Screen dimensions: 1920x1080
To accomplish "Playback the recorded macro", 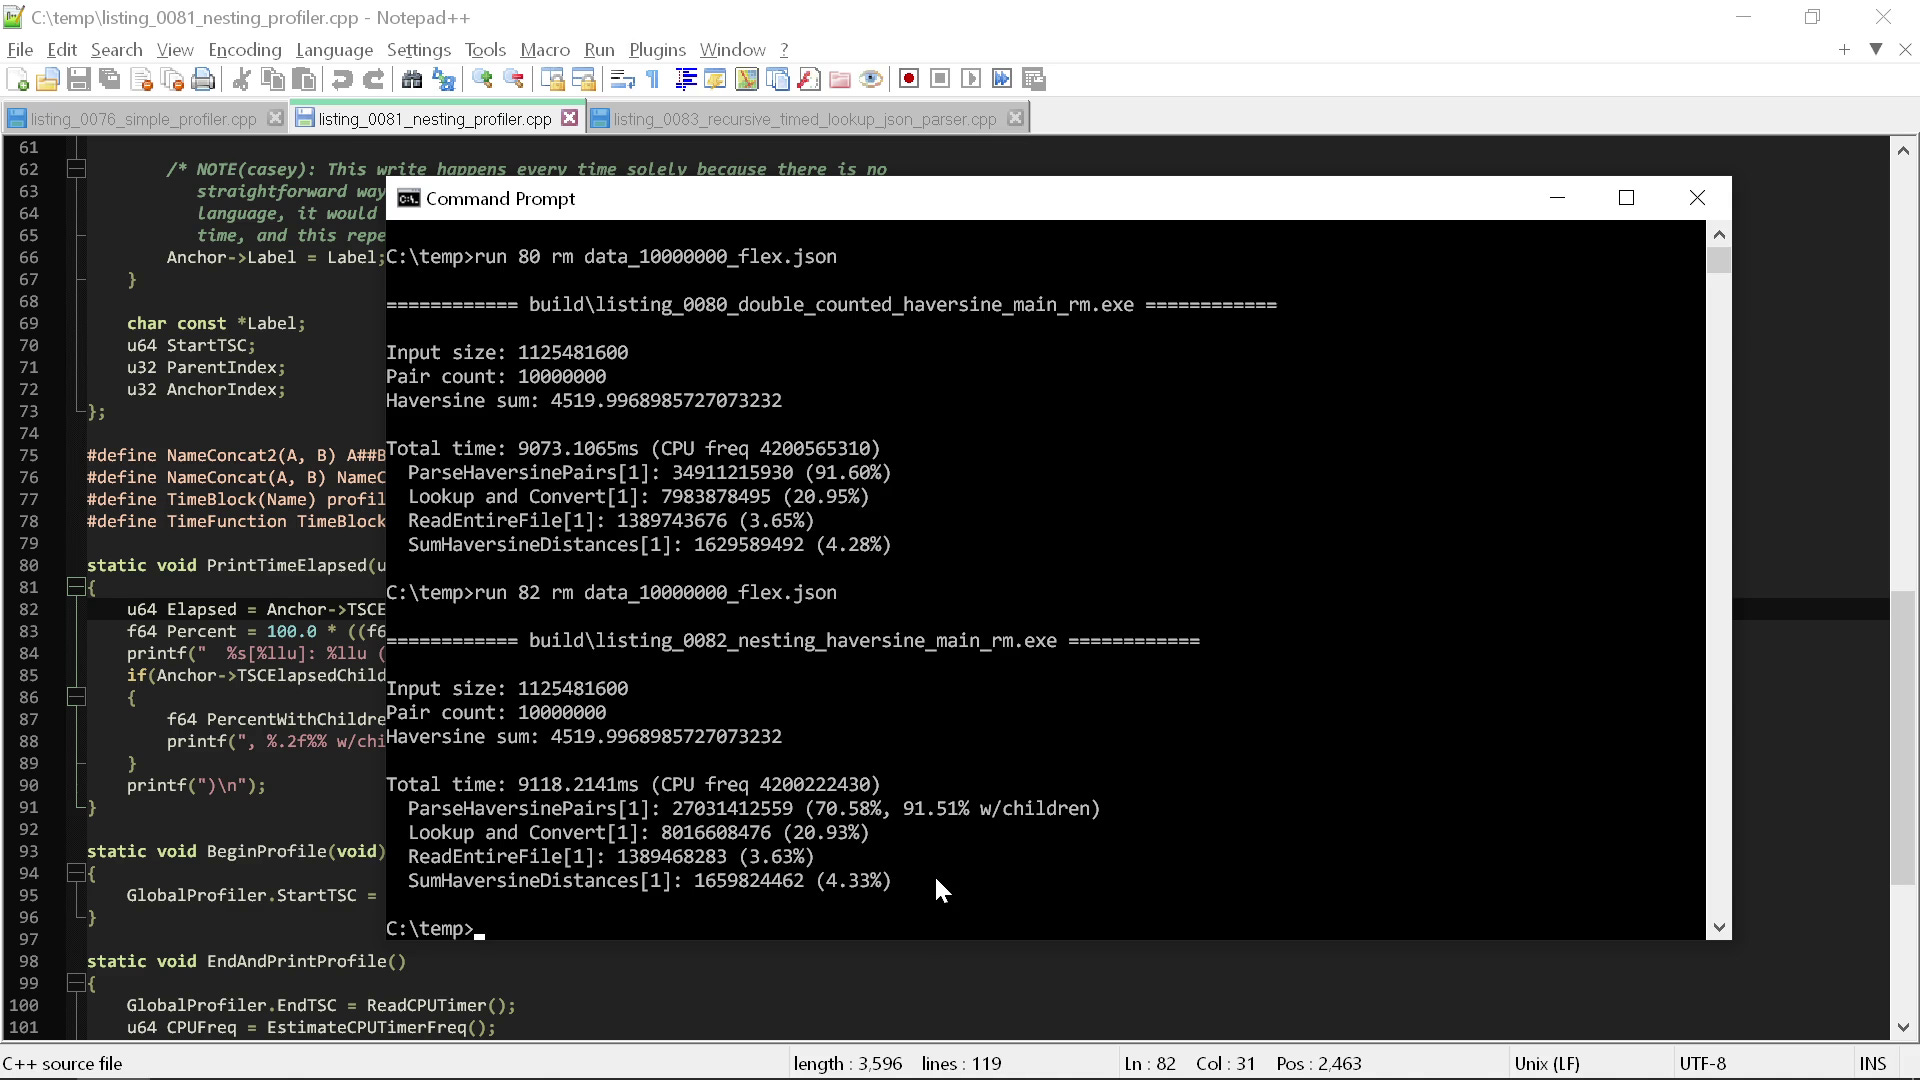I will click(971, 79).
